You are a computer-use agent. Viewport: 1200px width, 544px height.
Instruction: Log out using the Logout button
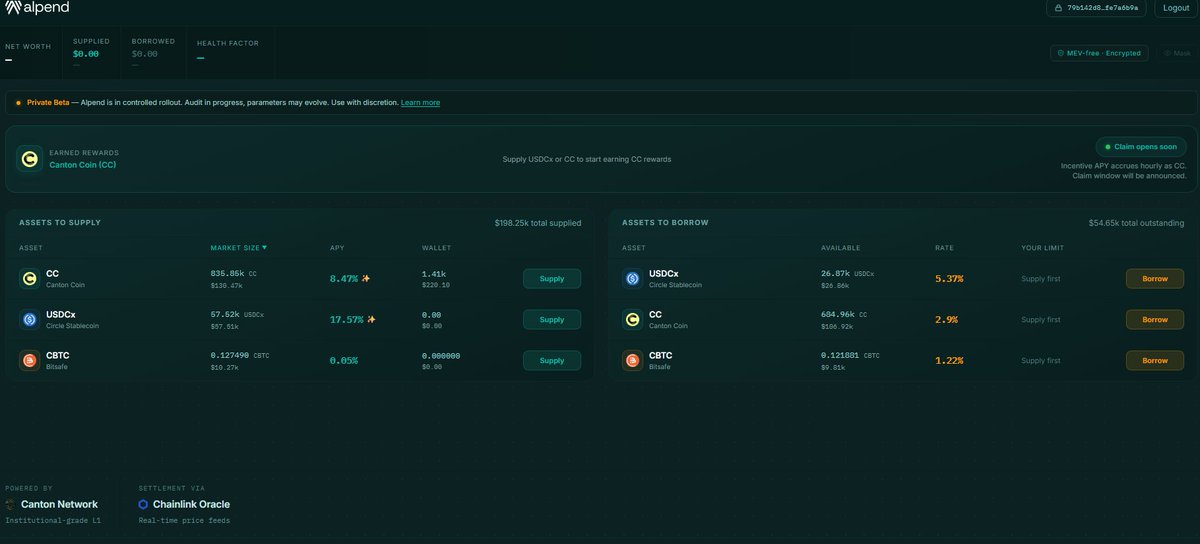1176,8
